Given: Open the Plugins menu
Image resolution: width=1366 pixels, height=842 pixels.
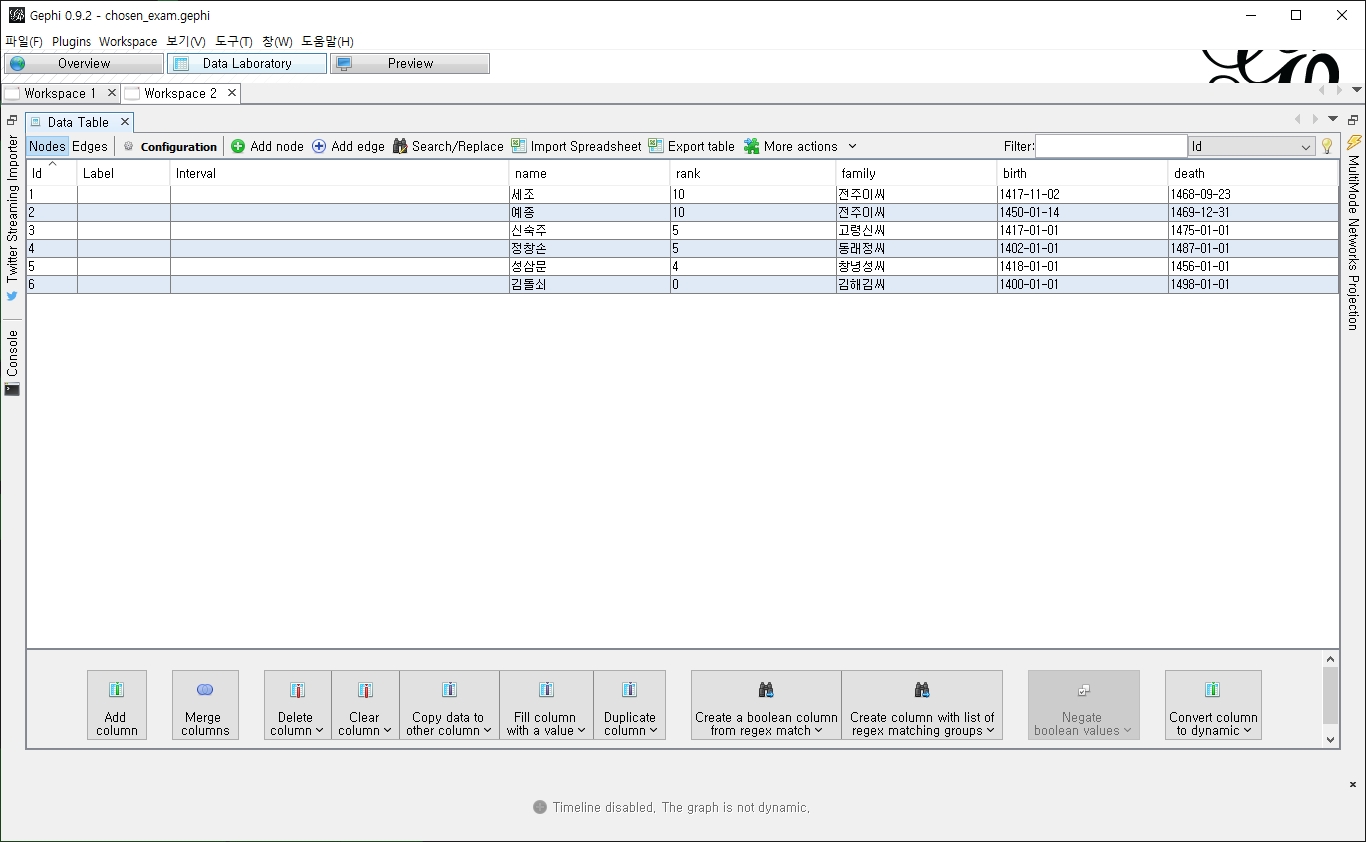Looking at the screenshot, I should click(x=71, y=41).
